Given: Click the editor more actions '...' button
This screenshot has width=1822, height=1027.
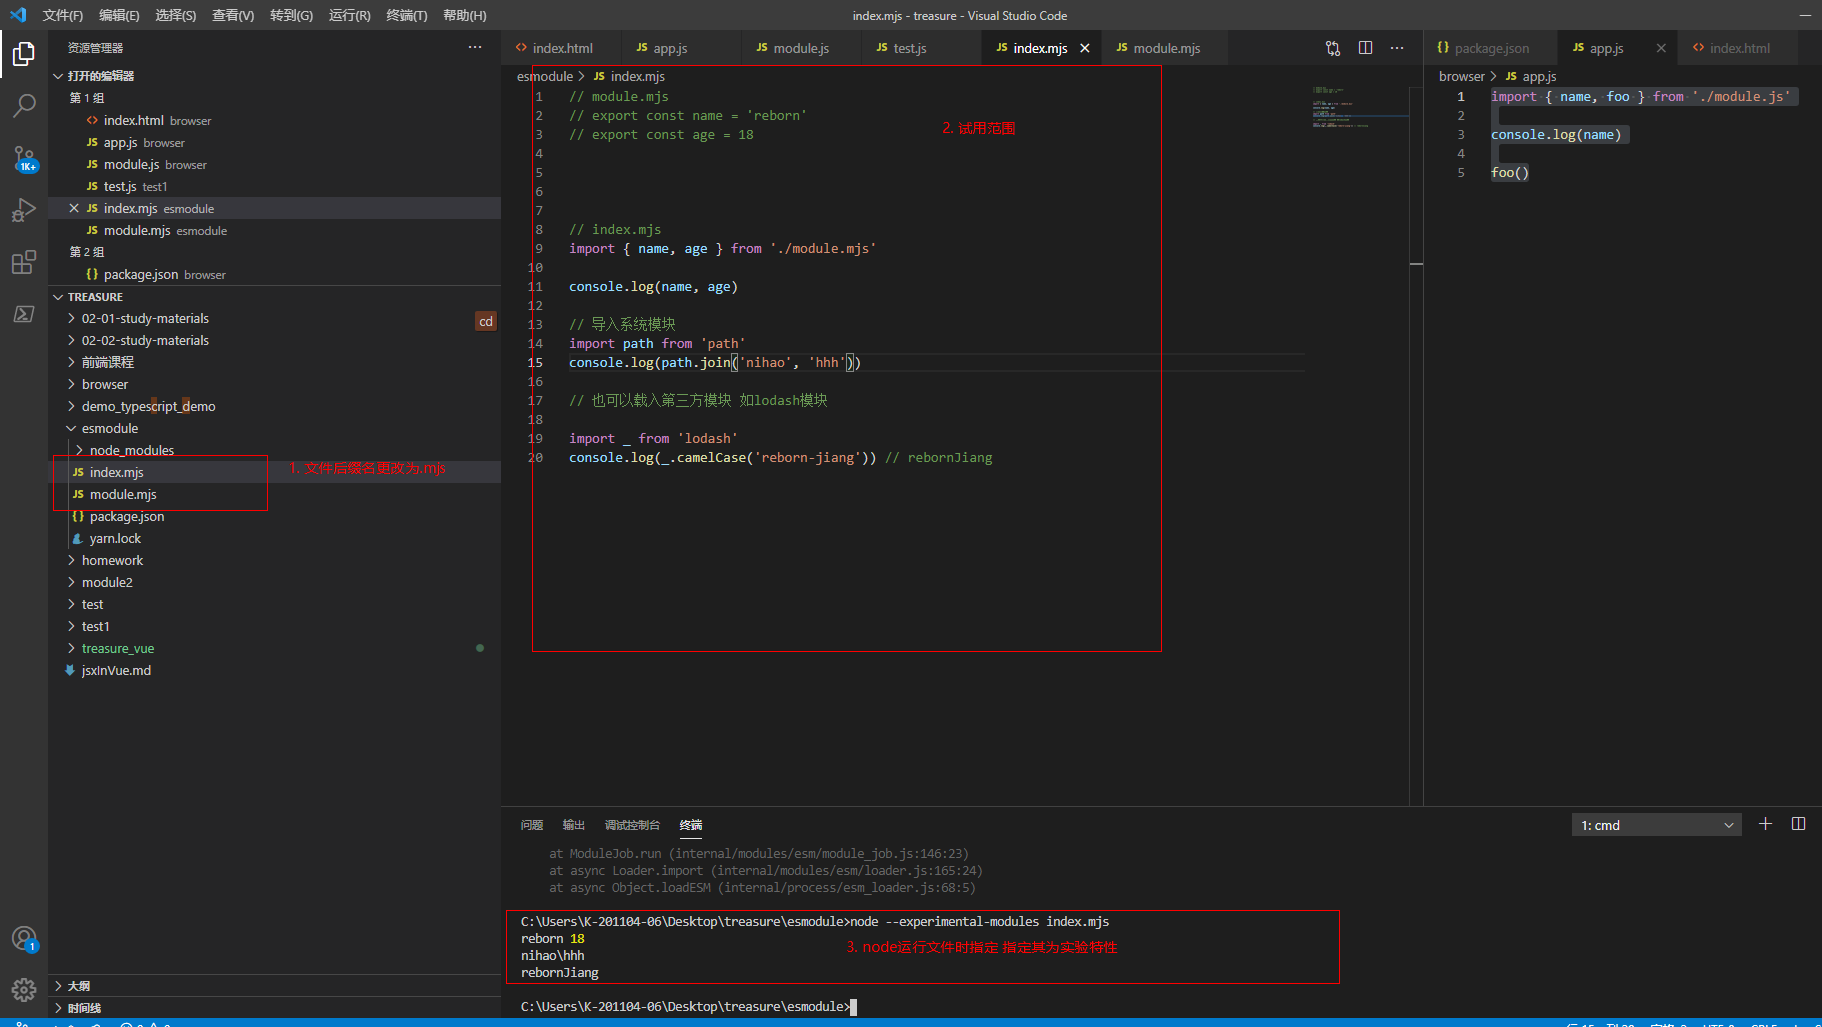Looking at the screenshot, I should pyautogui.click(x=1397, y=47).
